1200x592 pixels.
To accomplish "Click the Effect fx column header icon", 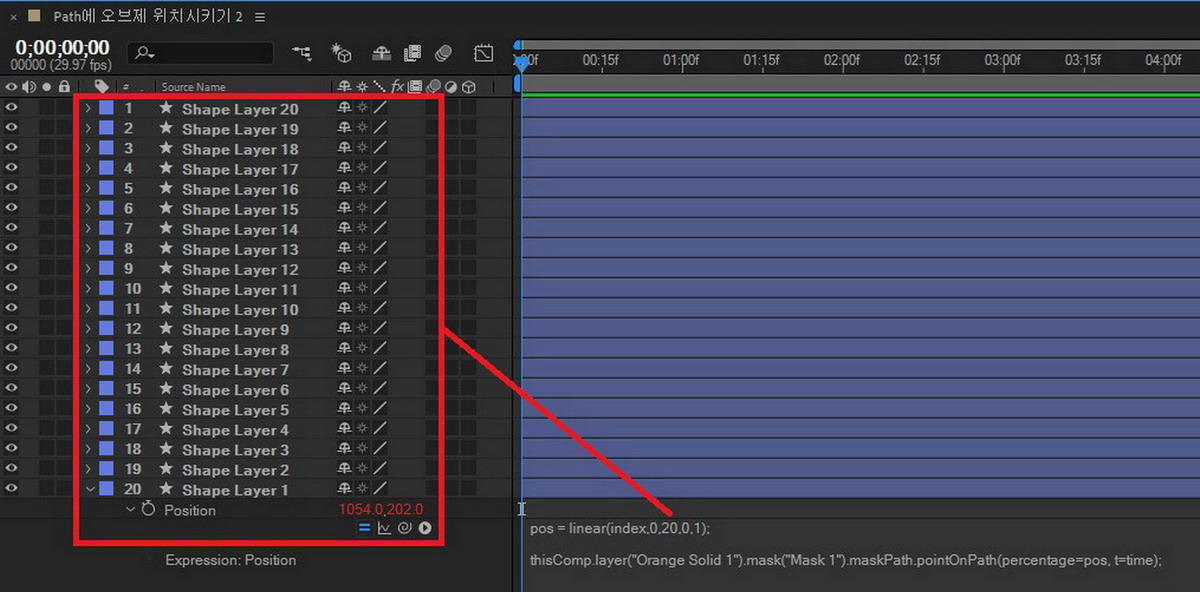I will click(397, 87).
